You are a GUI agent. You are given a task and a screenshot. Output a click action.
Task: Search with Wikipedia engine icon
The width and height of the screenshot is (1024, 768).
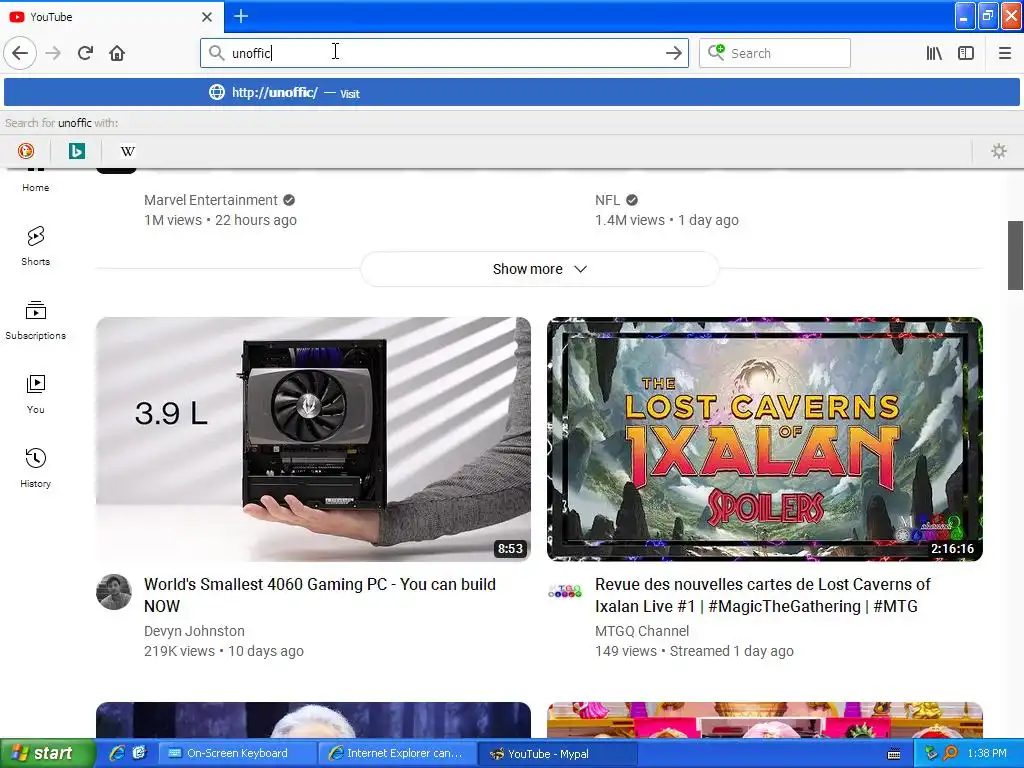pos(127,151)
